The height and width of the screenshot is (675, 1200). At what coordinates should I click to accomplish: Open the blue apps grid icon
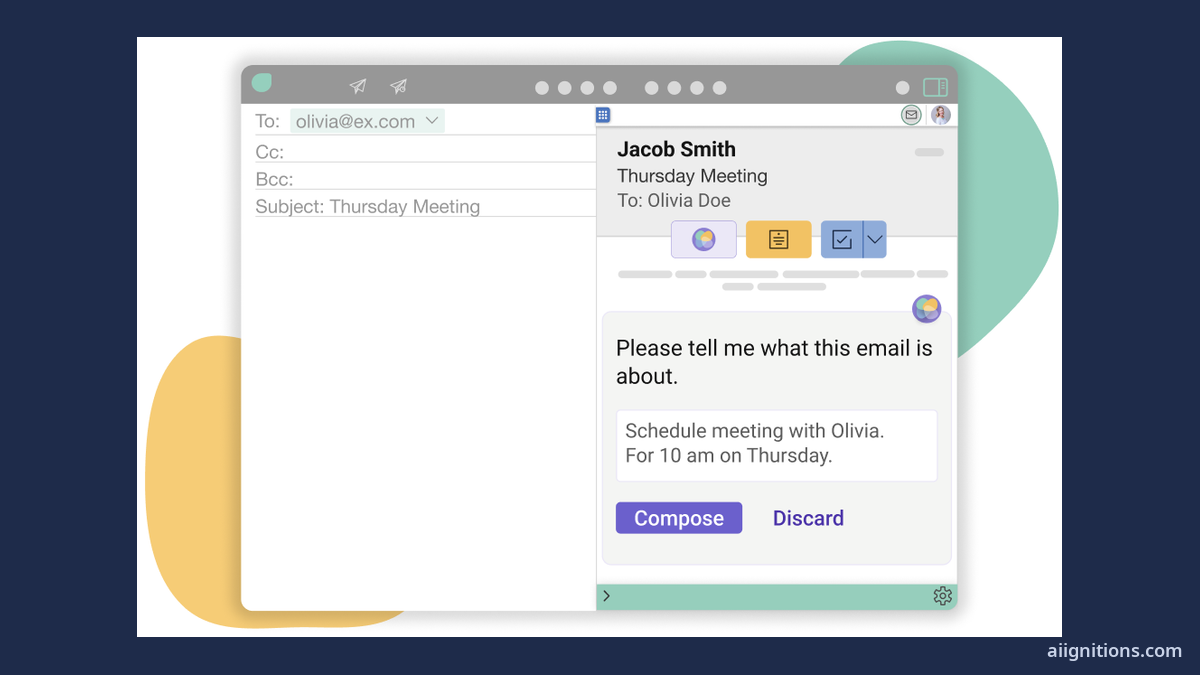click(x=603, y=115)
